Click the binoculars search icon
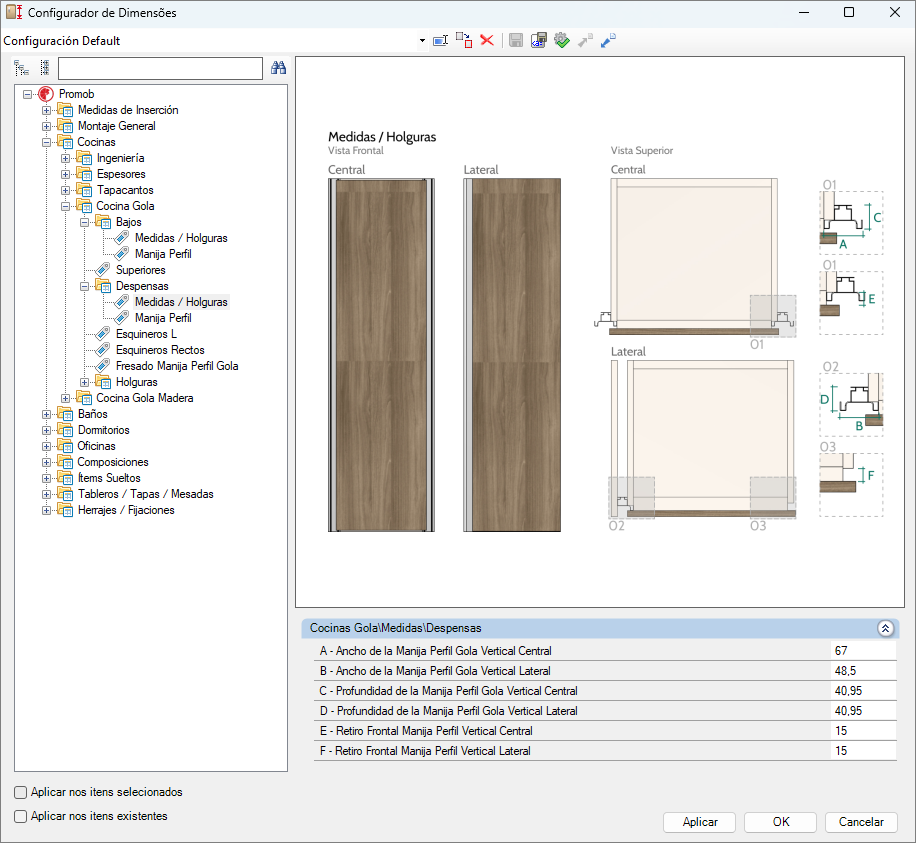The image size is (916, 843). coord(279,68)
